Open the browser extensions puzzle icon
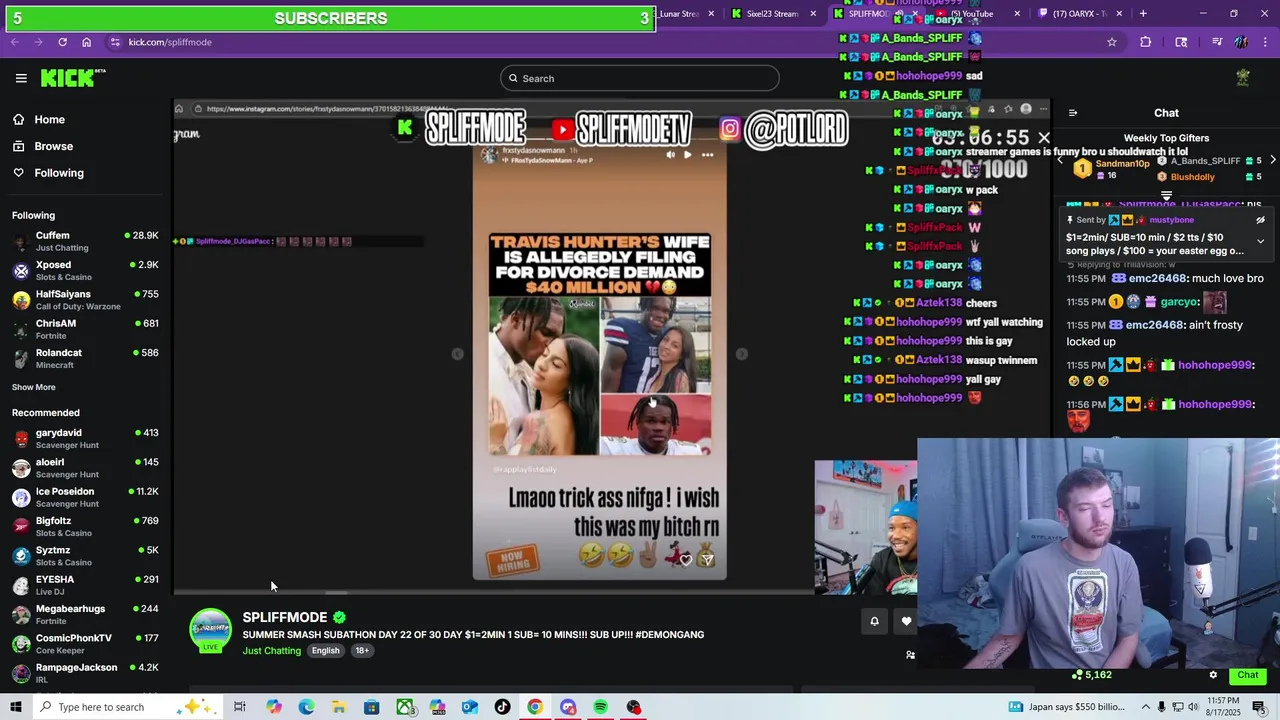The width and height of the screenshot is (1280, 720). [1146, 42]
